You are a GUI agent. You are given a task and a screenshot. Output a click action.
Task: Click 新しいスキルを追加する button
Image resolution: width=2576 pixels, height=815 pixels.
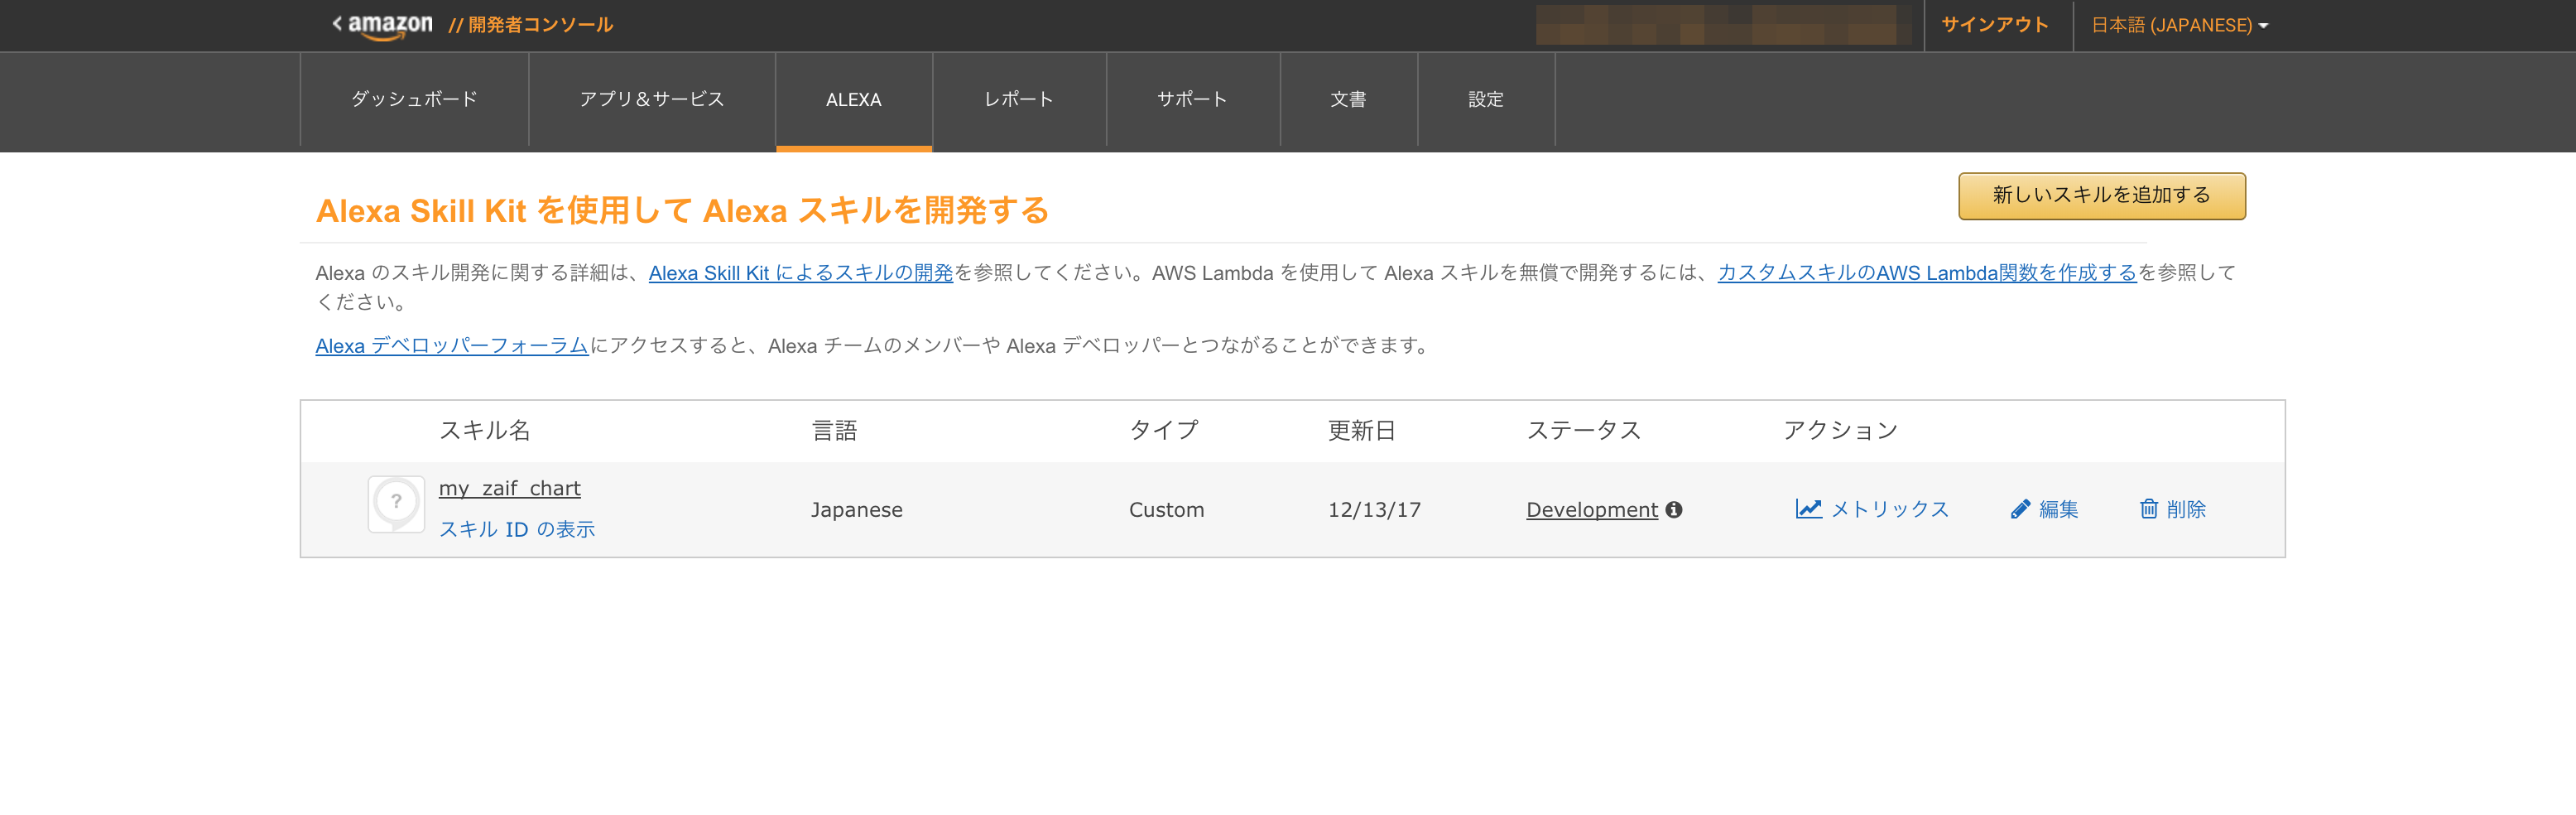tap(2102, 196)
